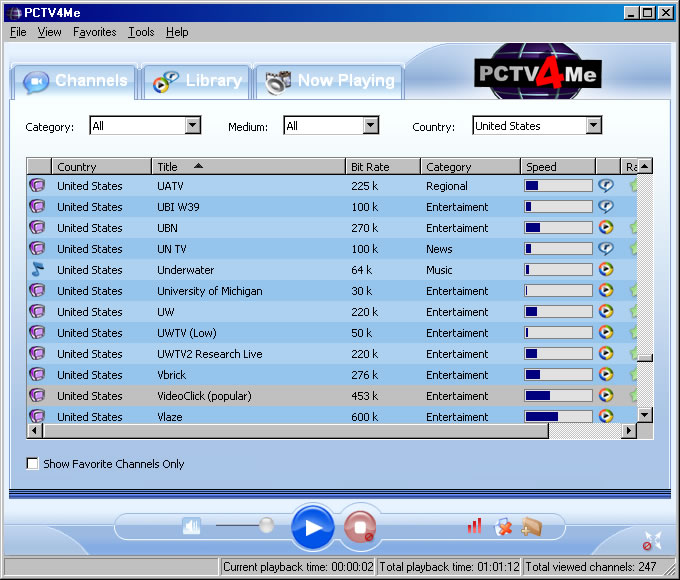Click the rating star on the UBN row
Viewport: 680px width, 580px height.
(x=633, y=227)
